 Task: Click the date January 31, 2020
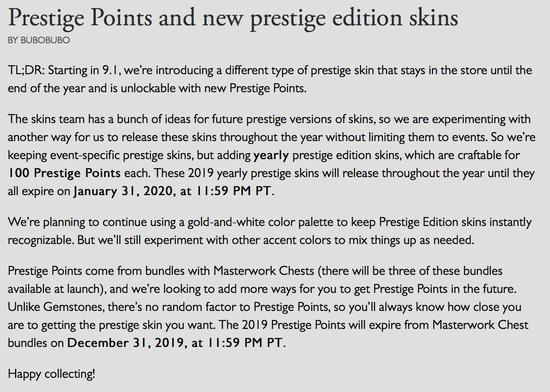(x=123, y=191)
